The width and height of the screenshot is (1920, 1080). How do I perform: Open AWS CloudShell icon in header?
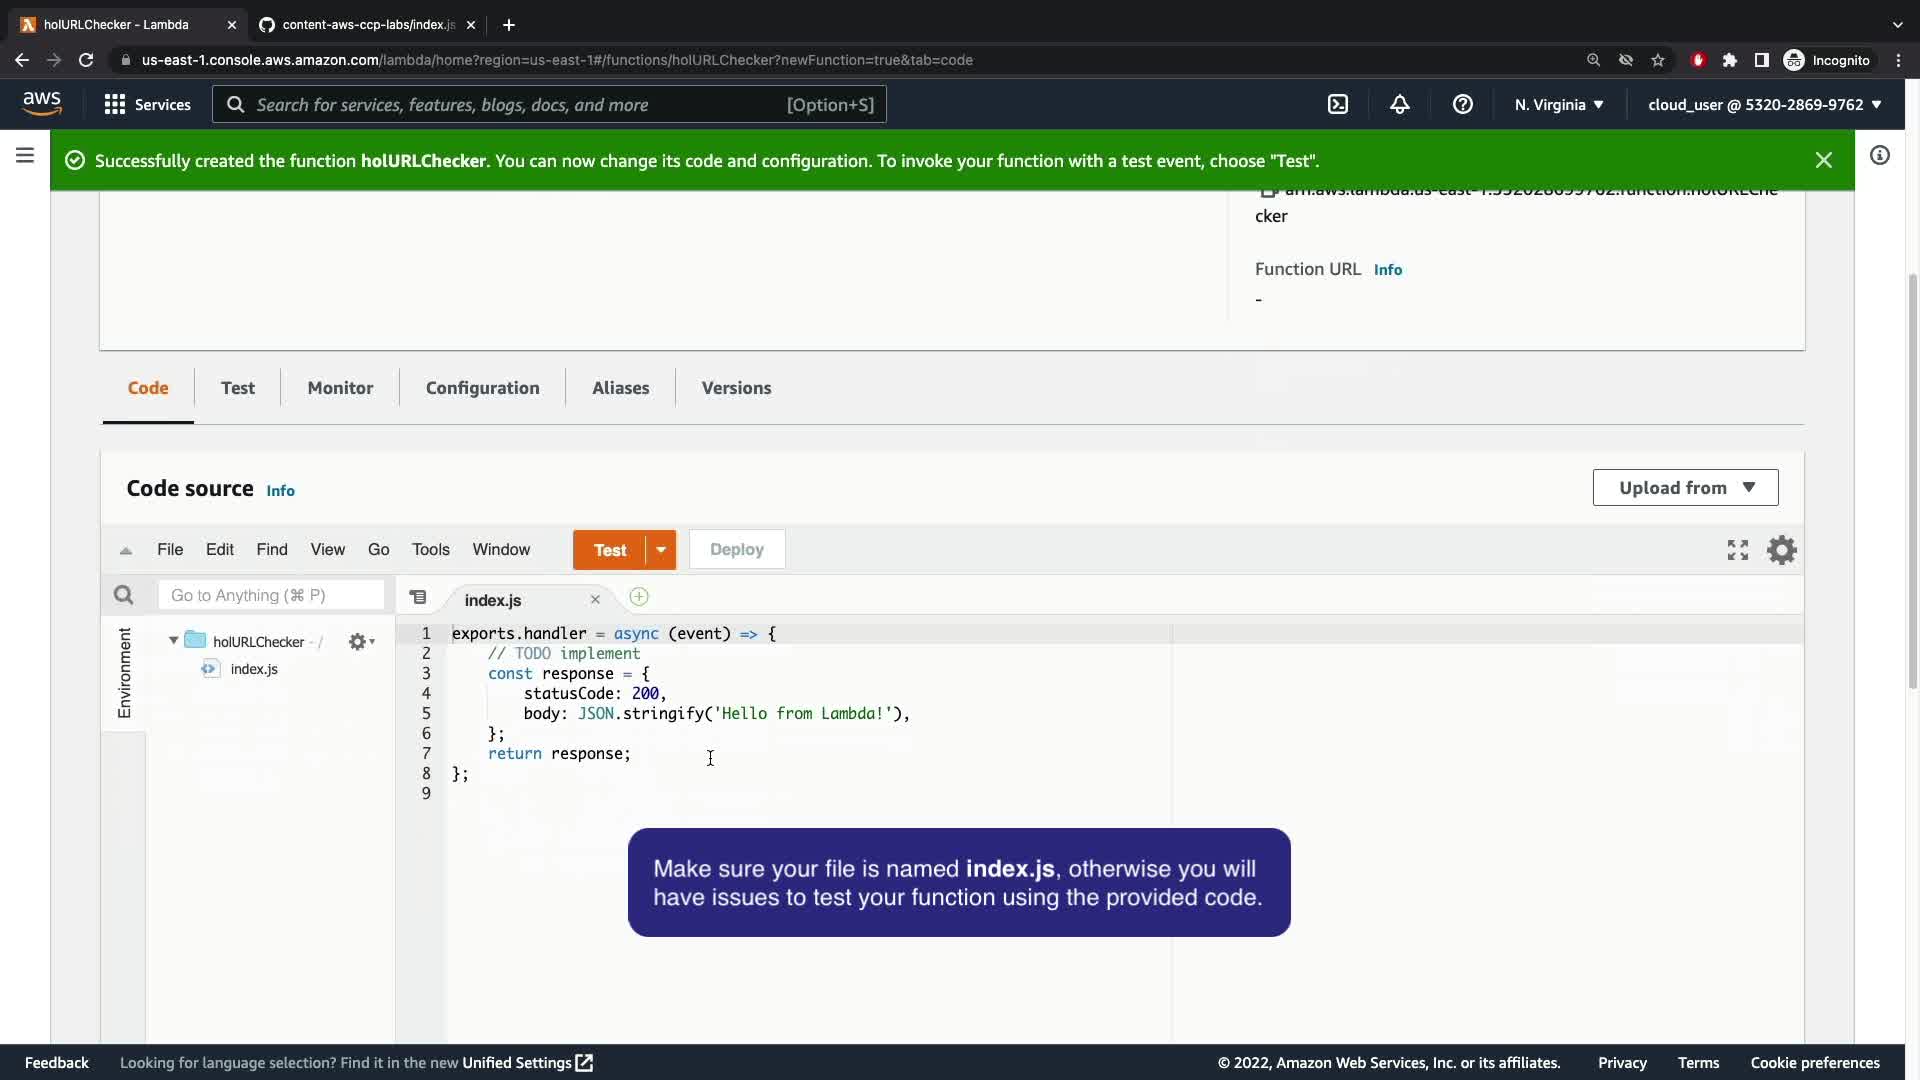point(1338,105)
